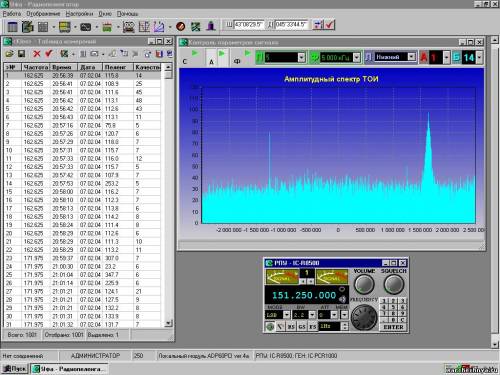500x375 pixels.
Task: Open the Отображение menu
Action: [x=43, y=14]
